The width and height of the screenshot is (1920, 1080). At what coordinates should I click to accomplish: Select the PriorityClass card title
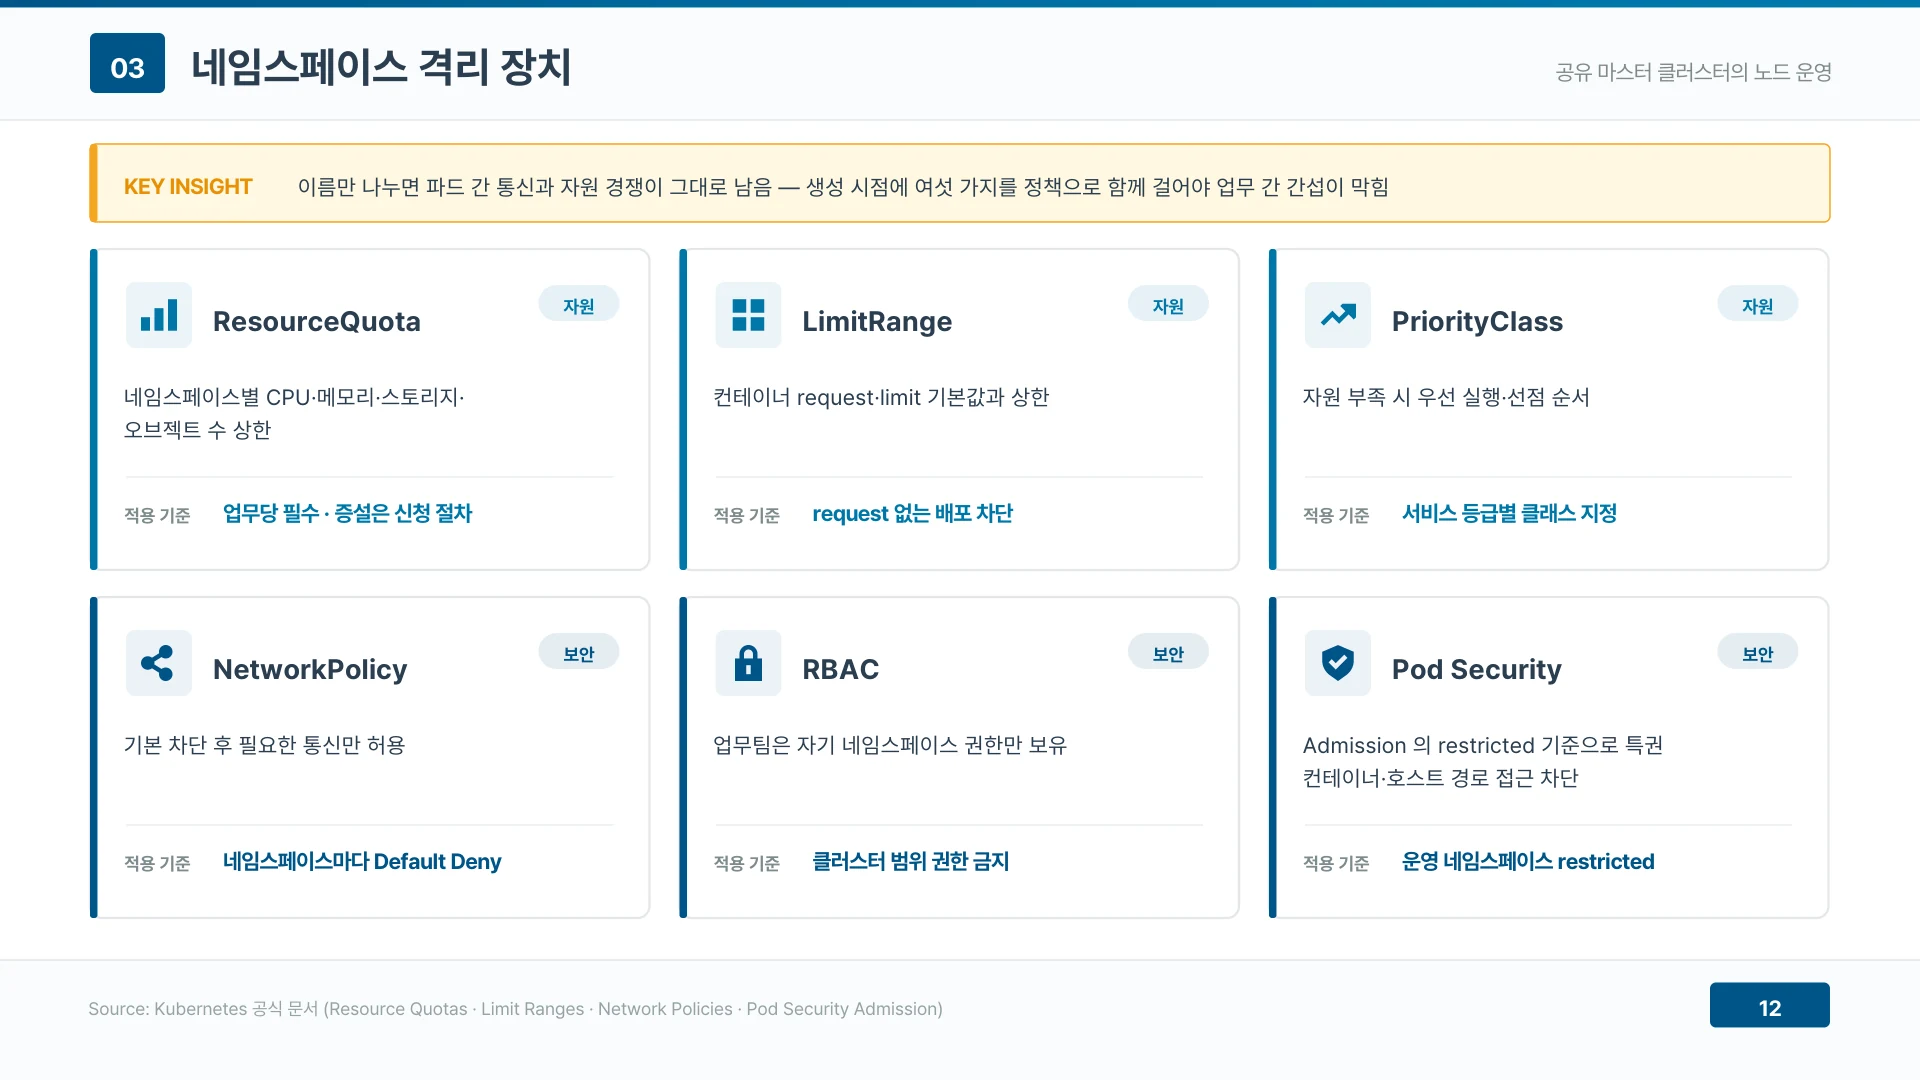pyautogui.click(x=1477, y=322)
